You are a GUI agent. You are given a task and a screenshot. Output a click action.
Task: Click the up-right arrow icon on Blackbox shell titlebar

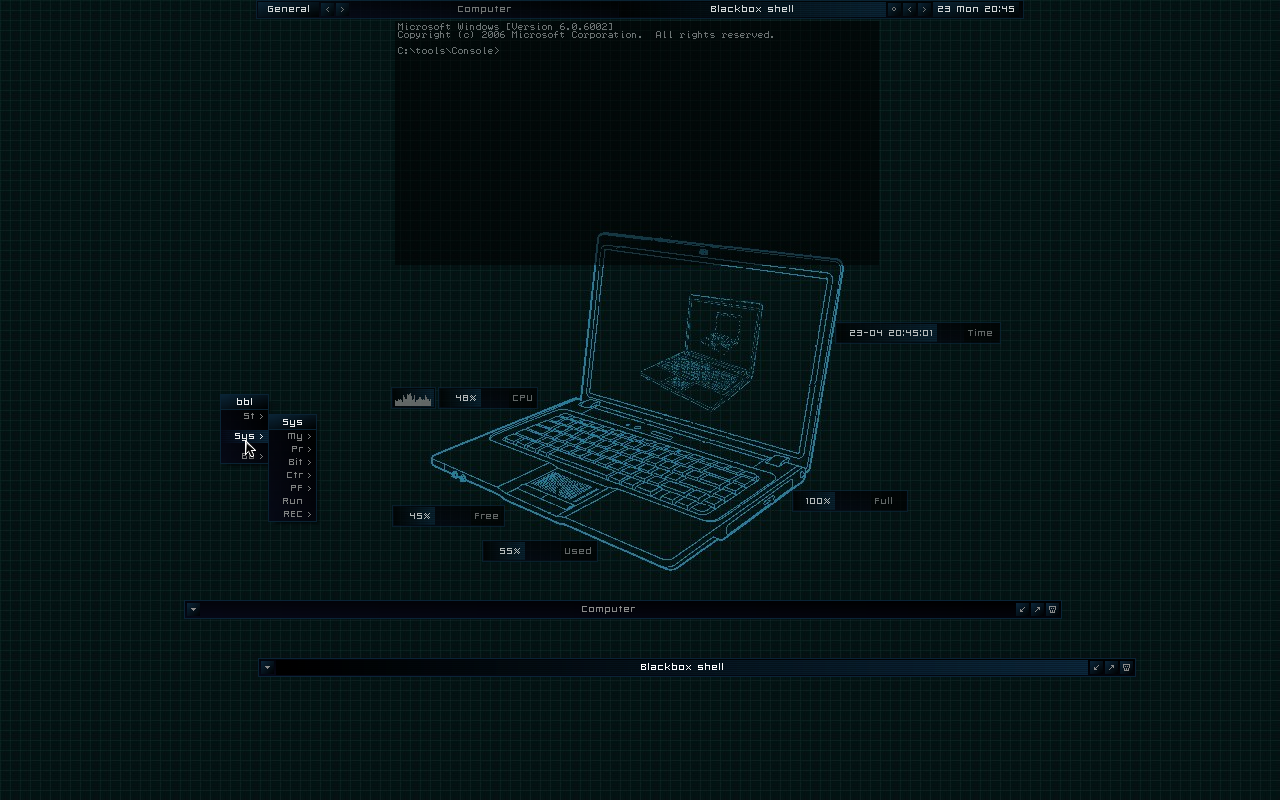click(1111, 667)
